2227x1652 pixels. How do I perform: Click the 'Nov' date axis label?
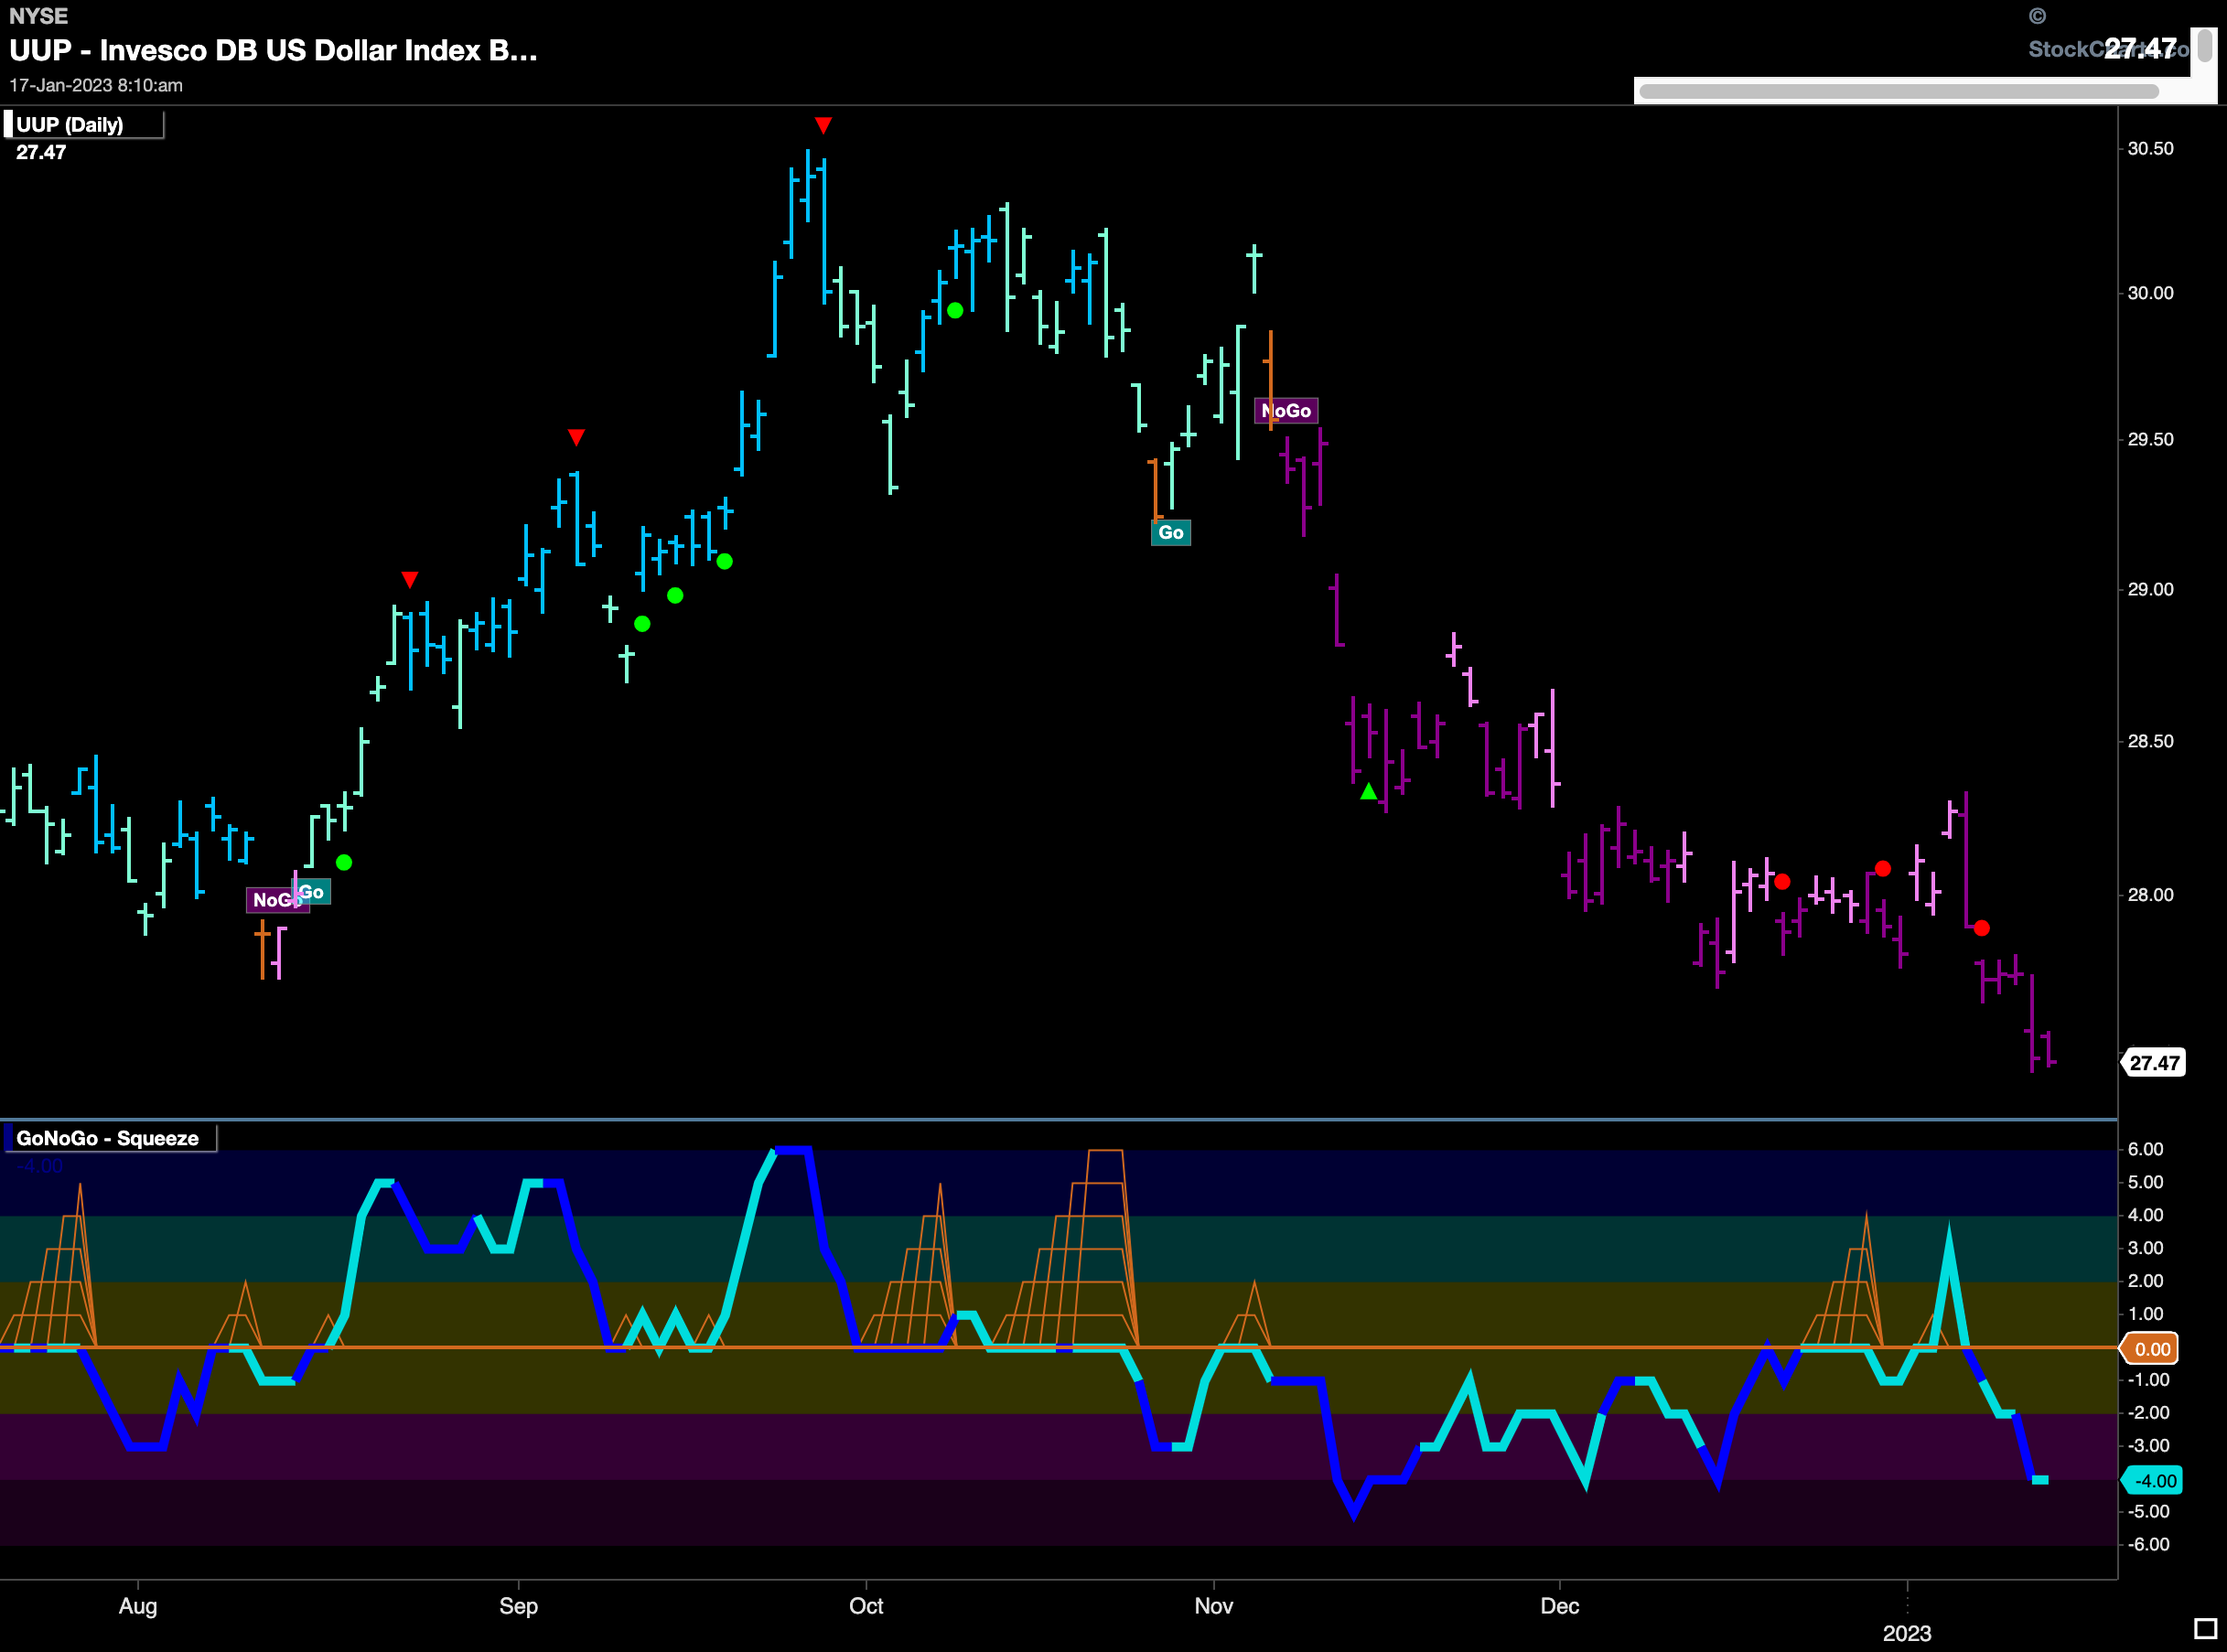[1213, 1606]
